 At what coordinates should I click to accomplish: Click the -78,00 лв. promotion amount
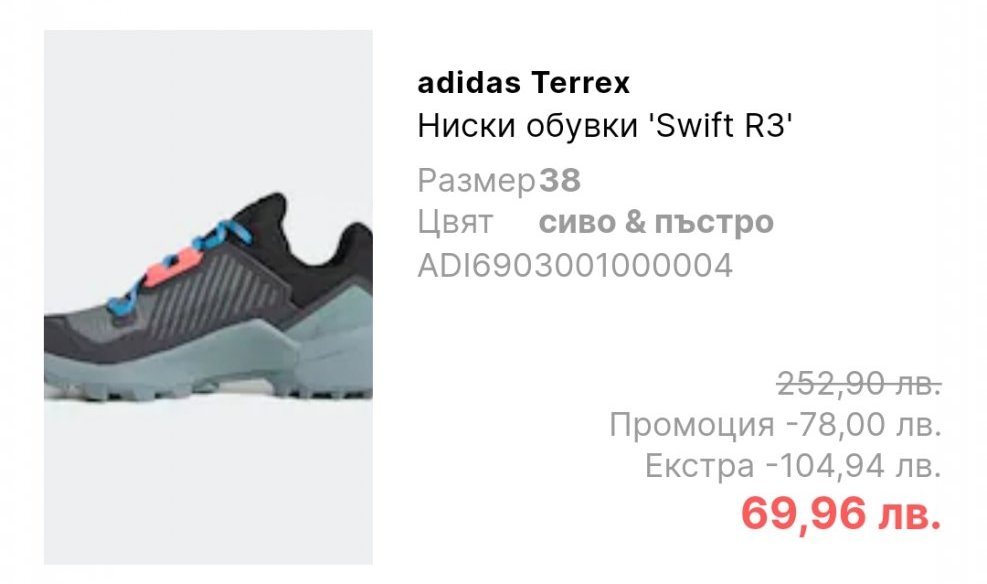[x=864, y=424]
